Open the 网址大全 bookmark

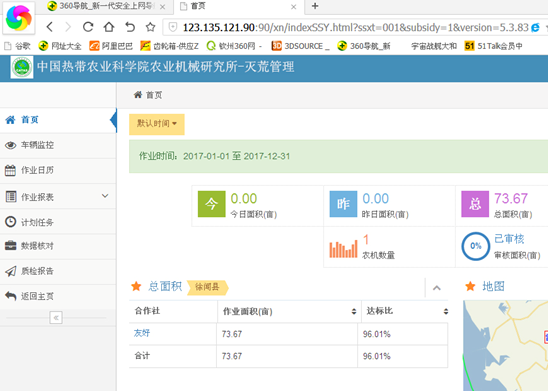click(x=60, y=46)
